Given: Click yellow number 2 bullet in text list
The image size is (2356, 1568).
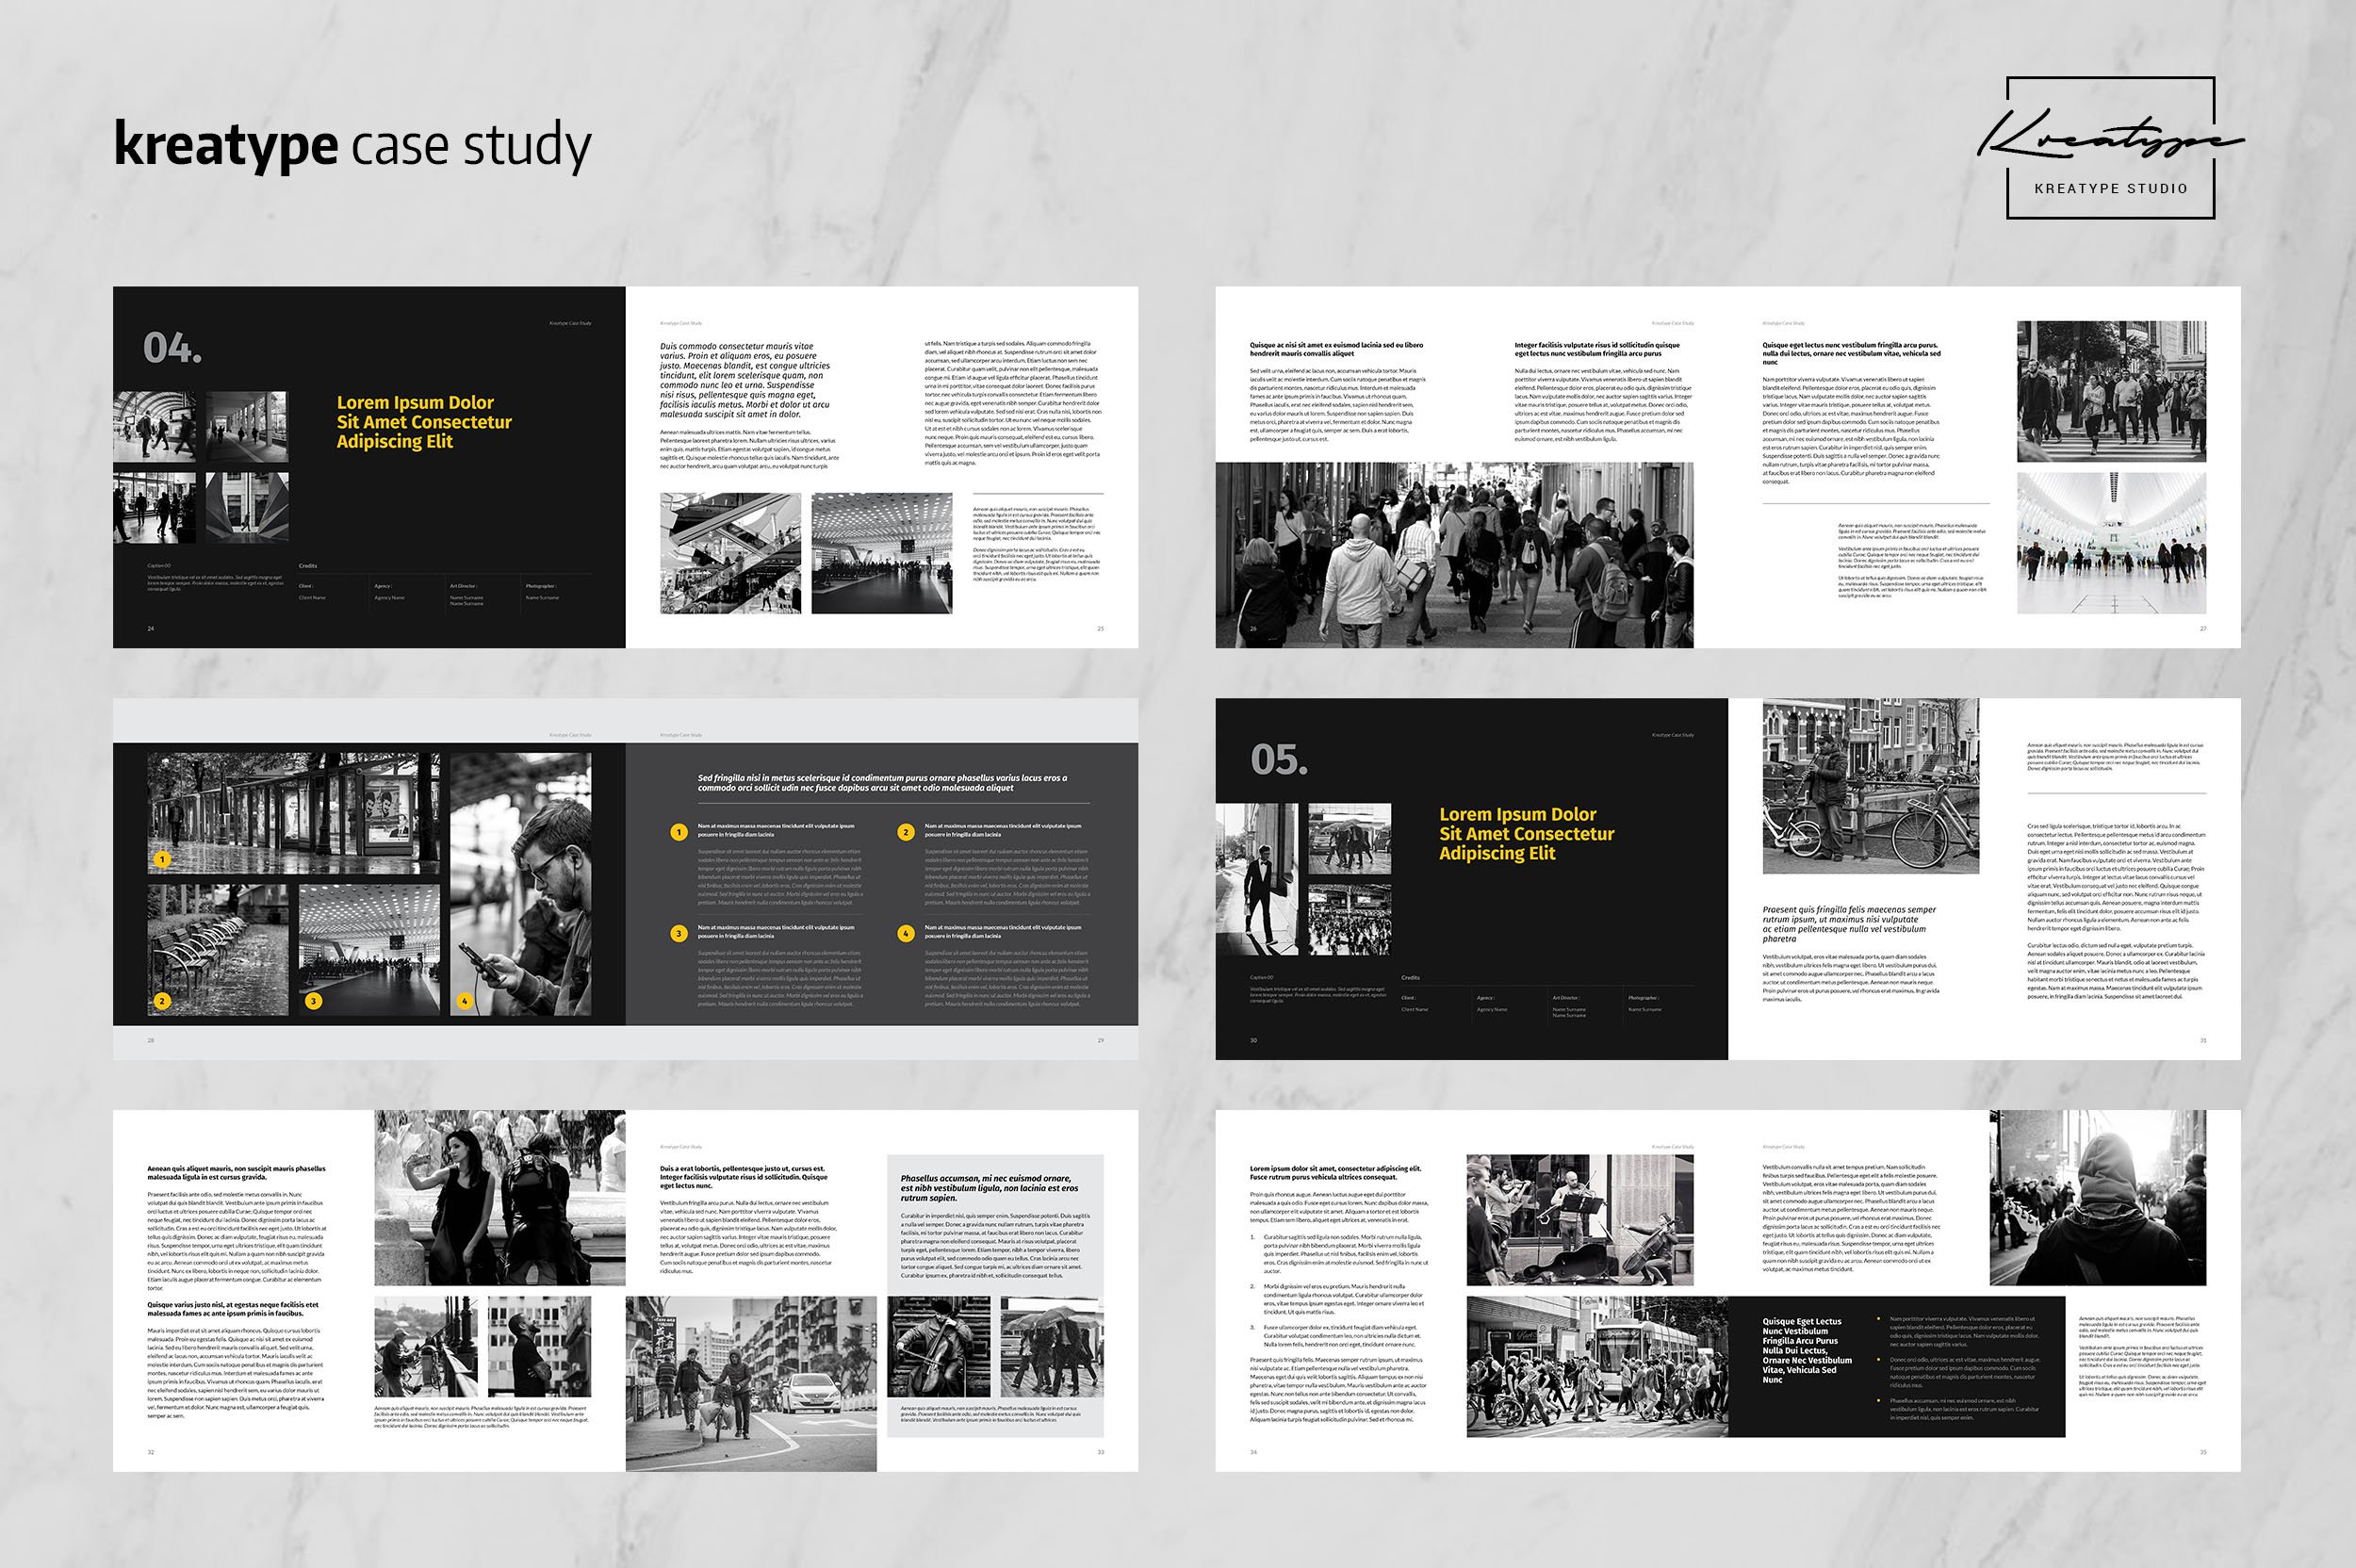Looking at the screenshot, I should click(906, 832).
